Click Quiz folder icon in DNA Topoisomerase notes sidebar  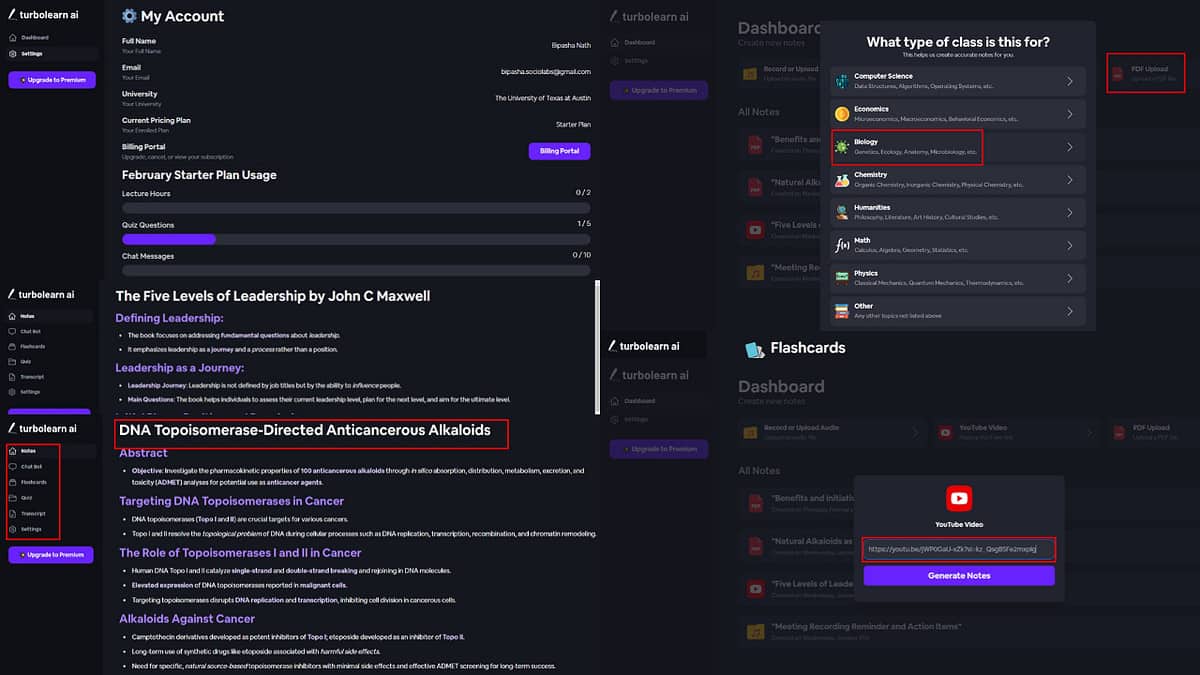pyautogui.click(x=12, y=497)
